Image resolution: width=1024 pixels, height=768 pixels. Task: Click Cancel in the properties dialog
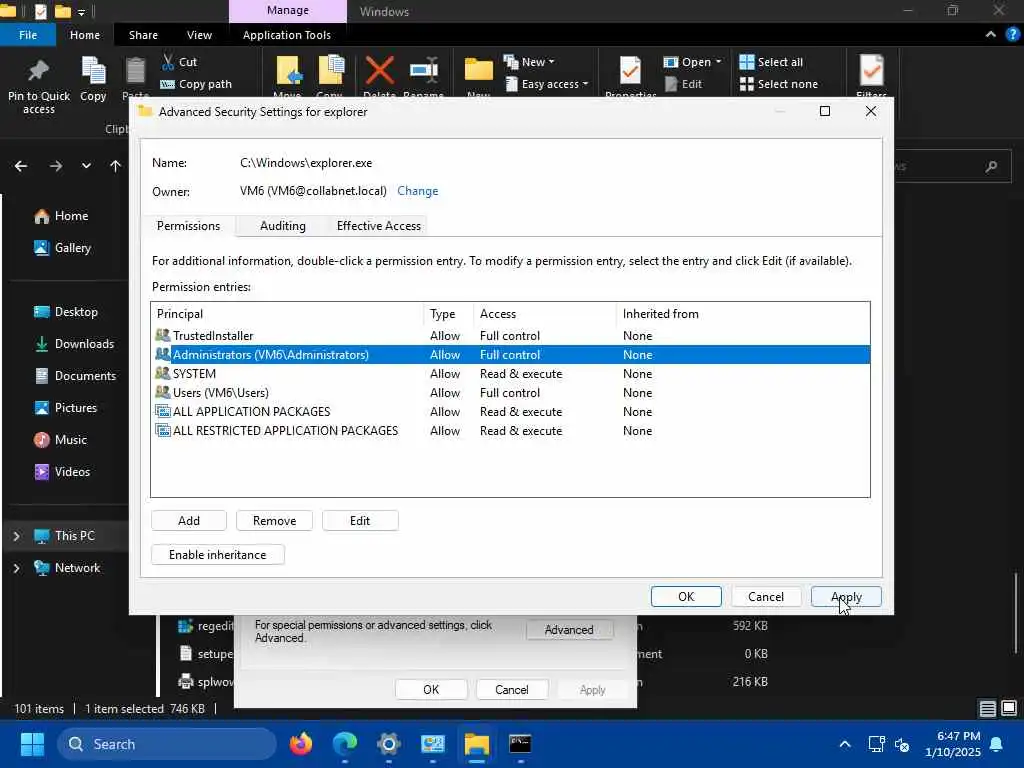coord(512,690)
